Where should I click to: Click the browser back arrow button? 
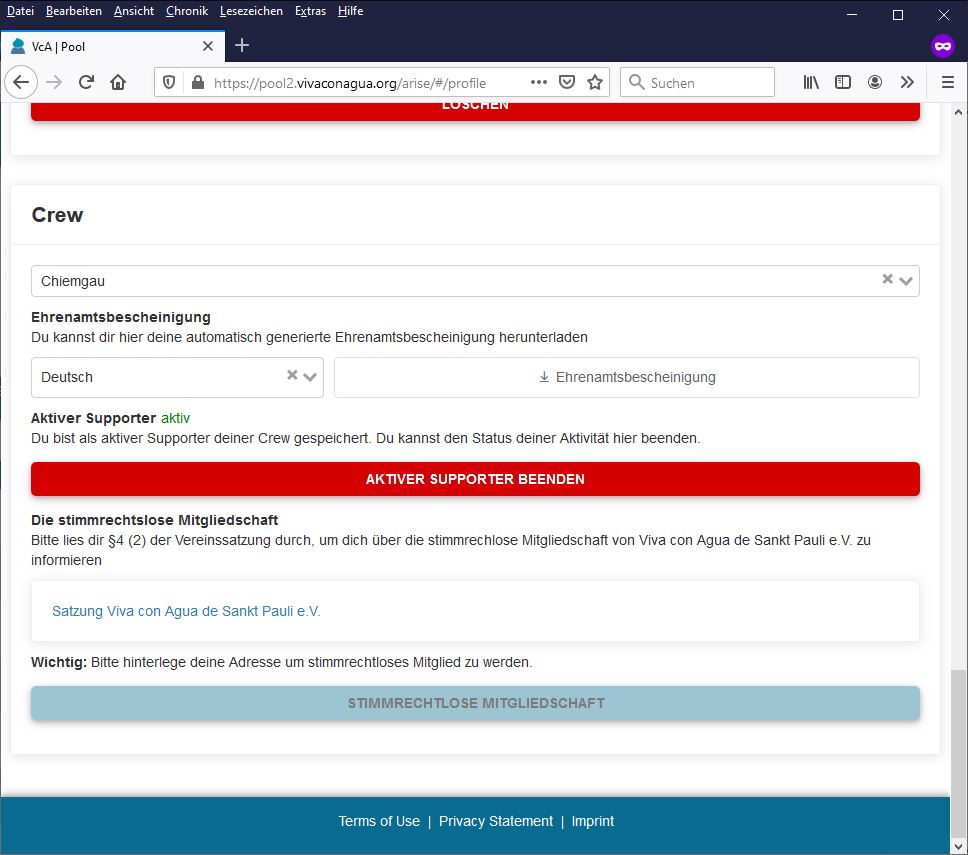pos(21,82)
